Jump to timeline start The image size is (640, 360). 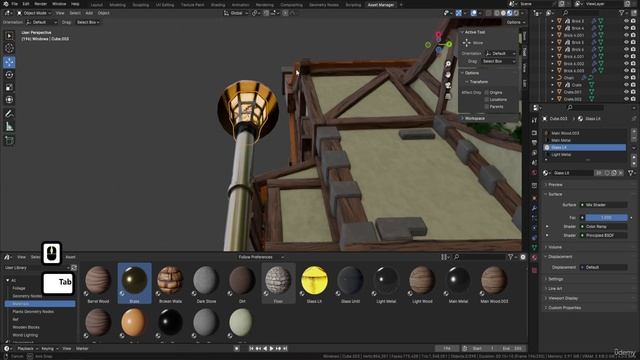tap(251, 349)
